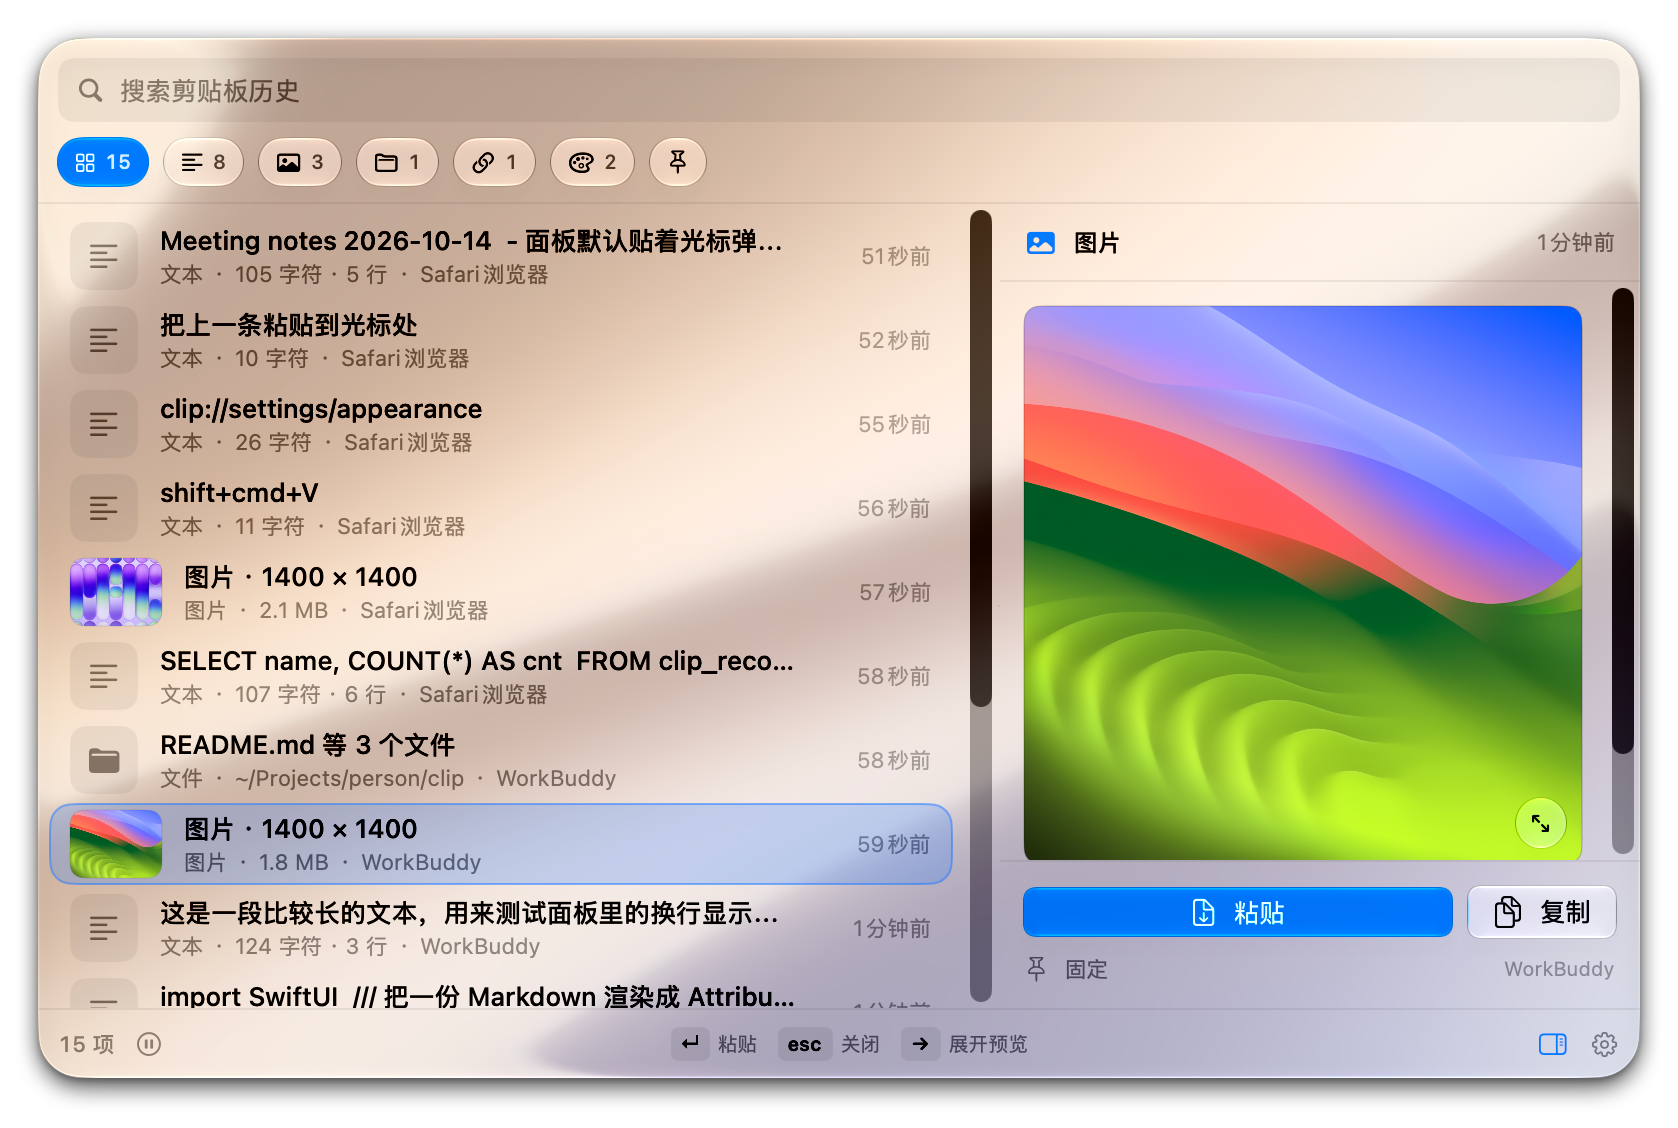Click the arrow 展开预览 hint
The image size is (1678, 1128).
(965, 1044)
